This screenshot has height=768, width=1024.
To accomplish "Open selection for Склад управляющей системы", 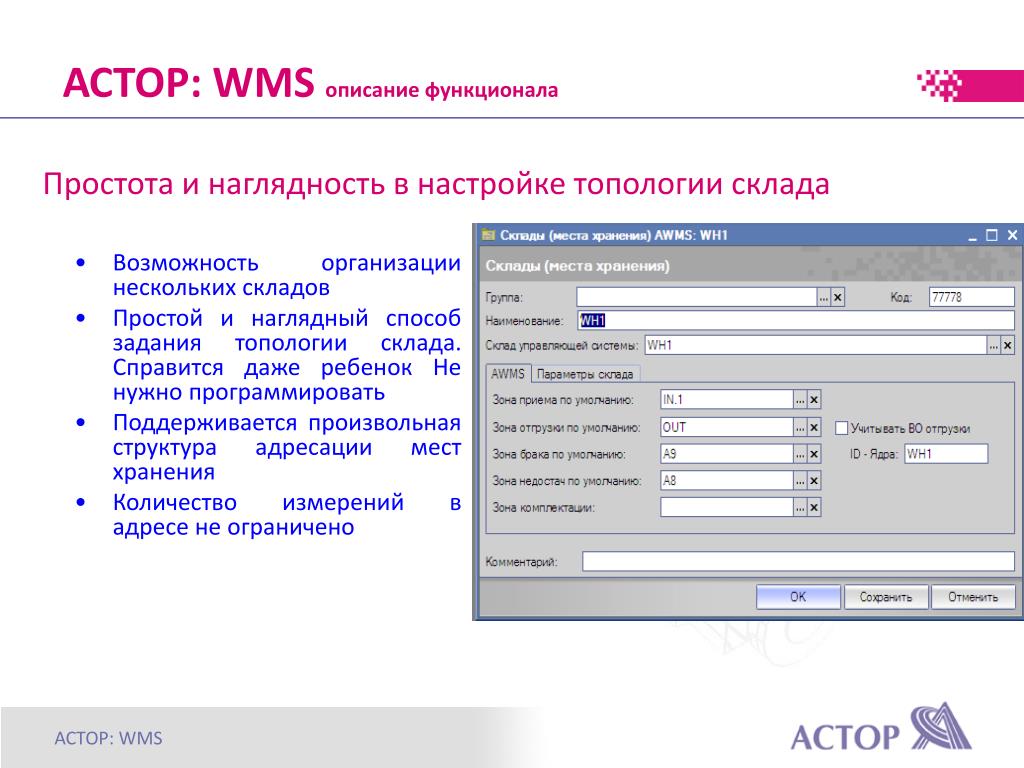I will tap(993, 345).
